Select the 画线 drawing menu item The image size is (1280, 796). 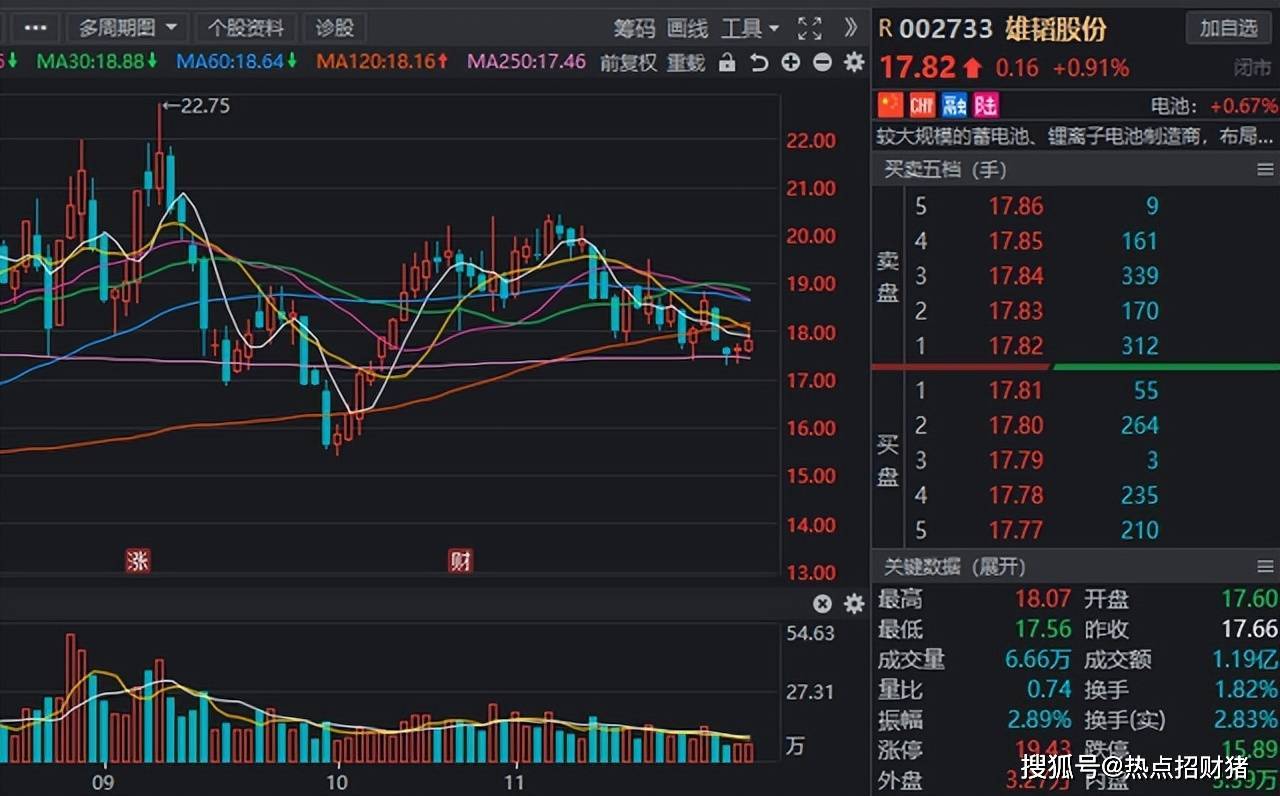click(x=687, y=28)
